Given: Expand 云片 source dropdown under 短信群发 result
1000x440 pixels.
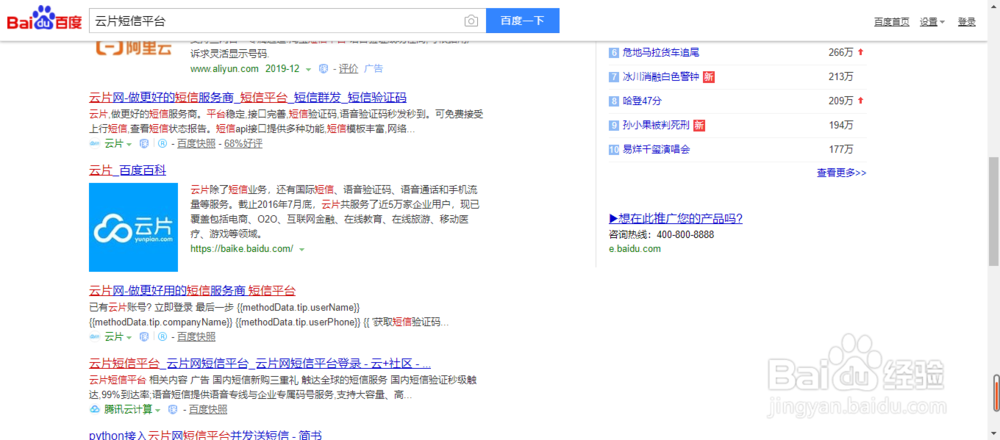Looking at the screenshot, I should click(129, 144).
